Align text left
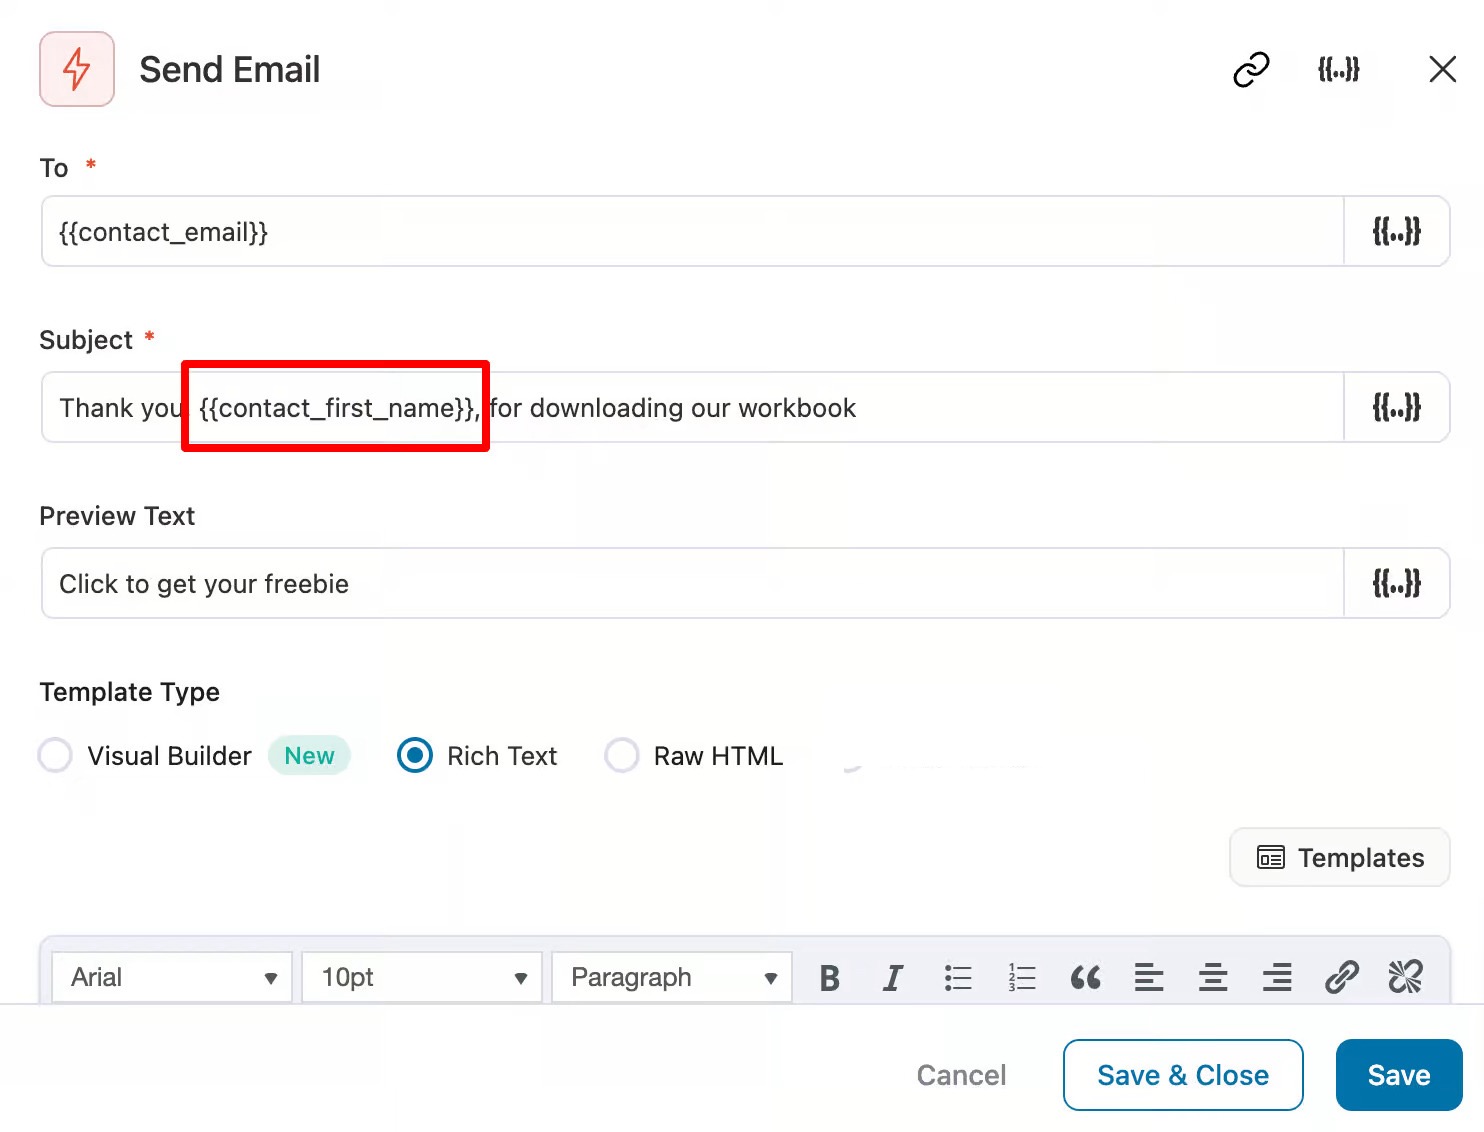 pos(1149,978)
